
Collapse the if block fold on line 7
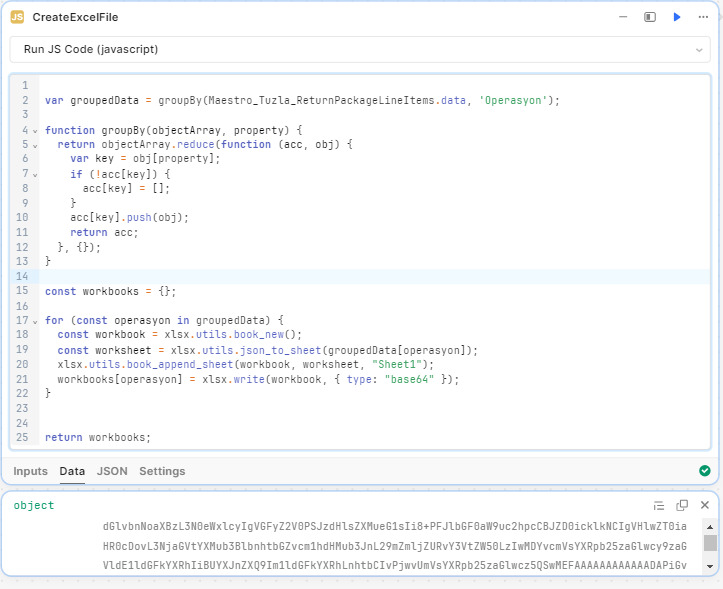(35, 175)
